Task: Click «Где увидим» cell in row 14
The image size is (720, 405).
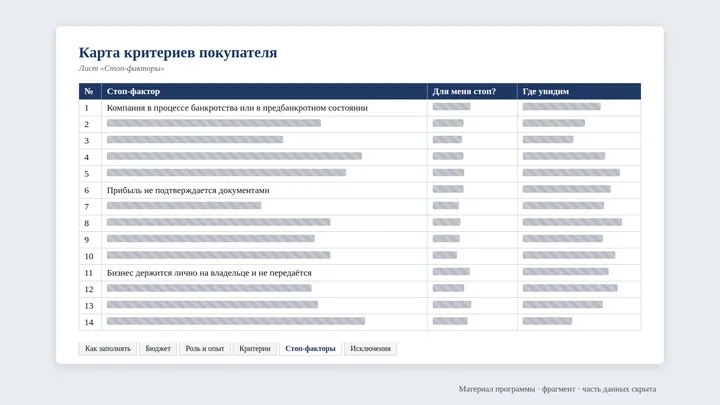Action: (579, 322)
